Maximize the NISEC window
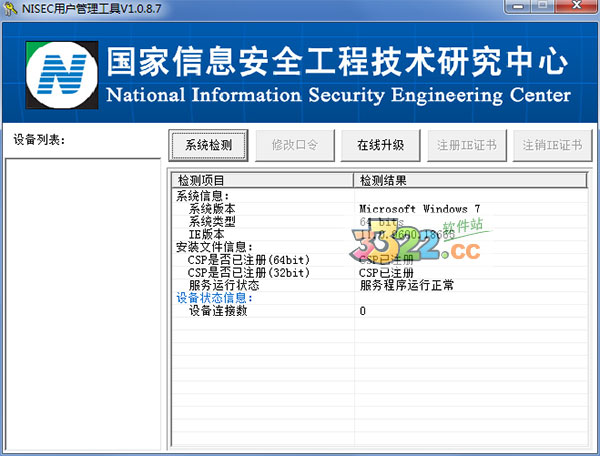The image size is (600, 456). [542, 6]
